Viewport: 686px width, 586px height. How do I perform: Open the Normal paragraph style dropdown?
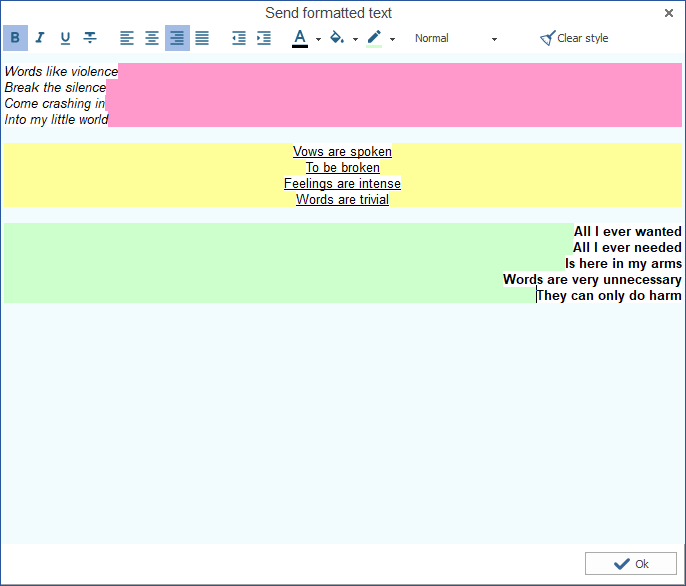pyautogui.click(x=456, y=39)
